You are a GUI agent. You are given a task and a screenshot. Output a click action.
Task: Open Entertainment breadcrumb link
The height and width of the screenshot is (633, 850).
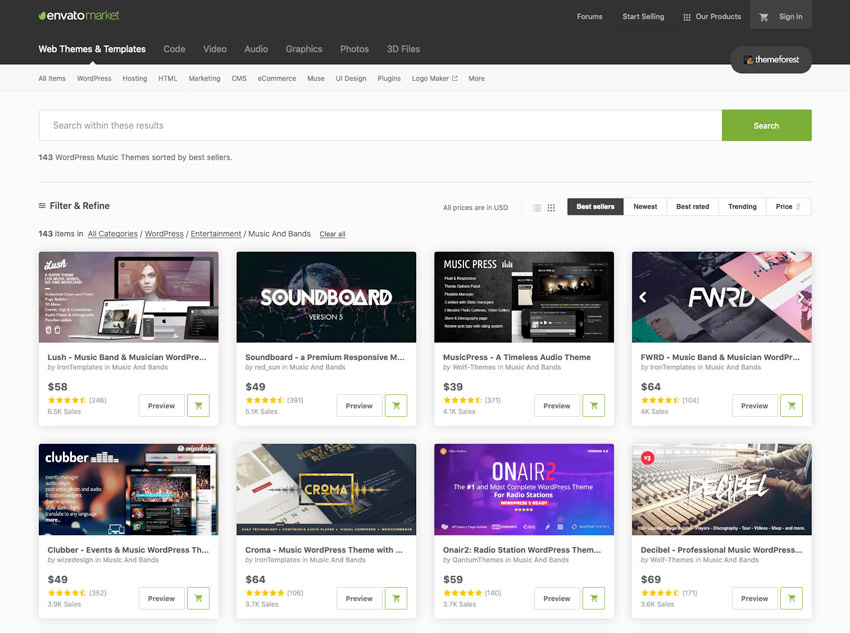pyautogui.click(x=216, y=234)
